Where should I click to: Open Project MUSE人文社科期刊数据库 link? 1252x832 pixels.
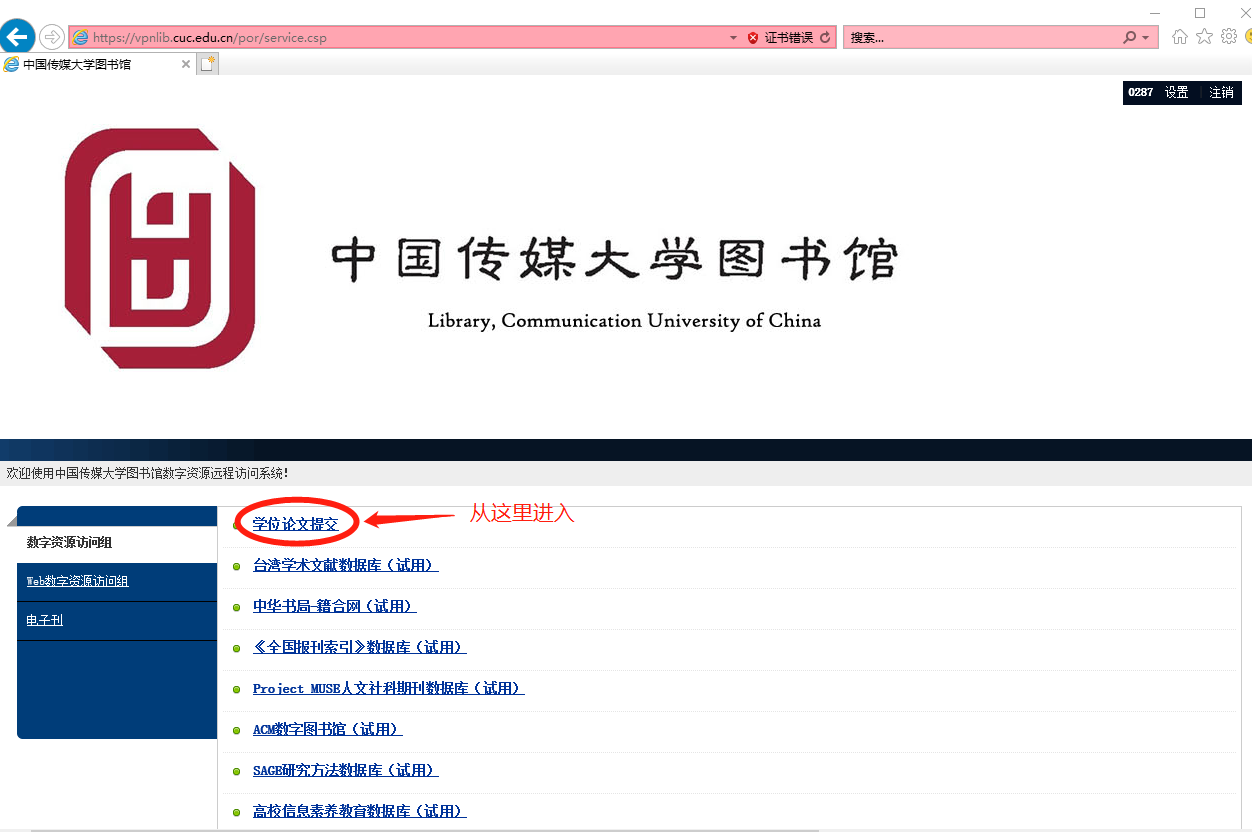[x=388, y=688]
